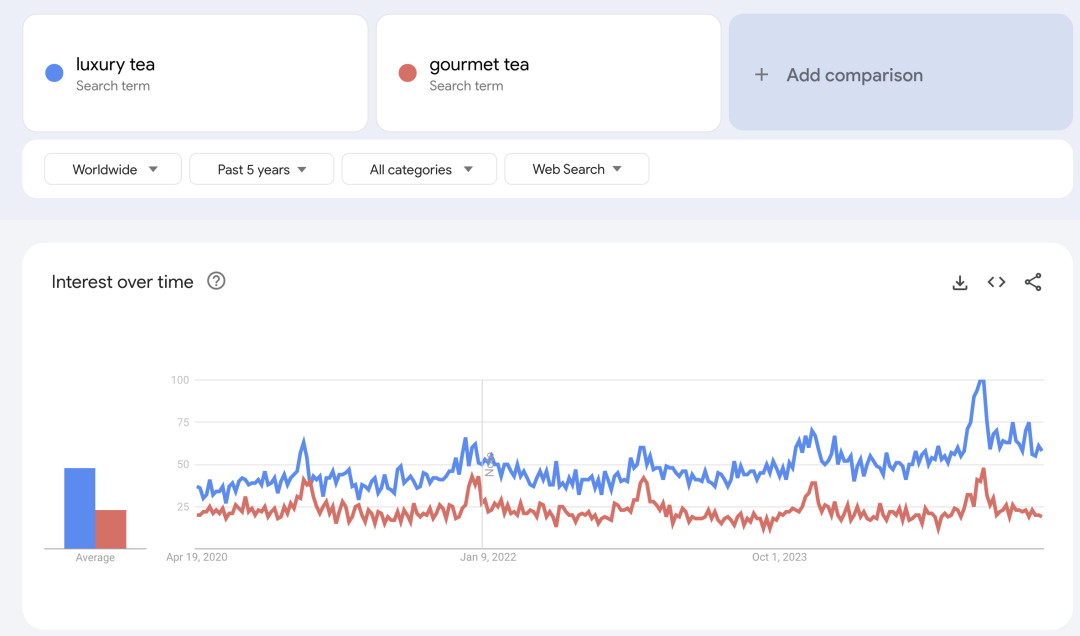Image resolution: width=1080 pixels, height=636 pixels.
Task: Edit the luxury tea search term
Action: (x=115, y=65)
